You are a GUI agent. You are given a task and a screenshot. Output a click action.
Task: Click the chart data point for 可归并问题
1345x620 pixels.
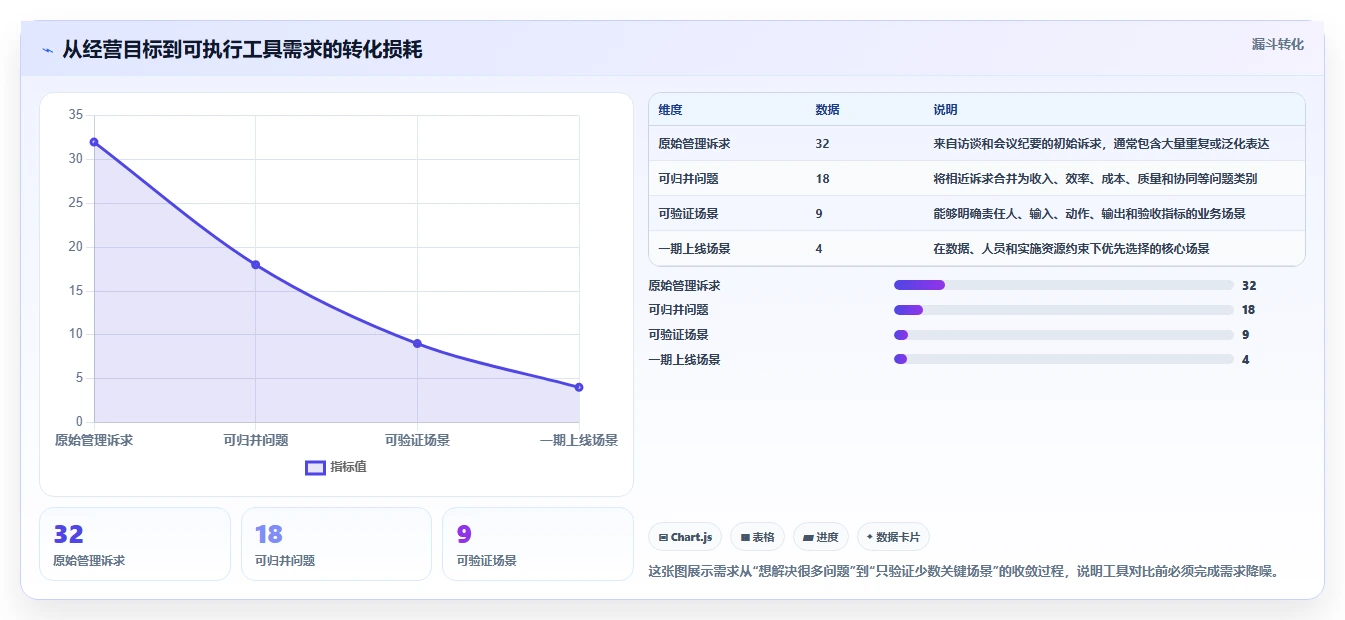click(255, 264)
